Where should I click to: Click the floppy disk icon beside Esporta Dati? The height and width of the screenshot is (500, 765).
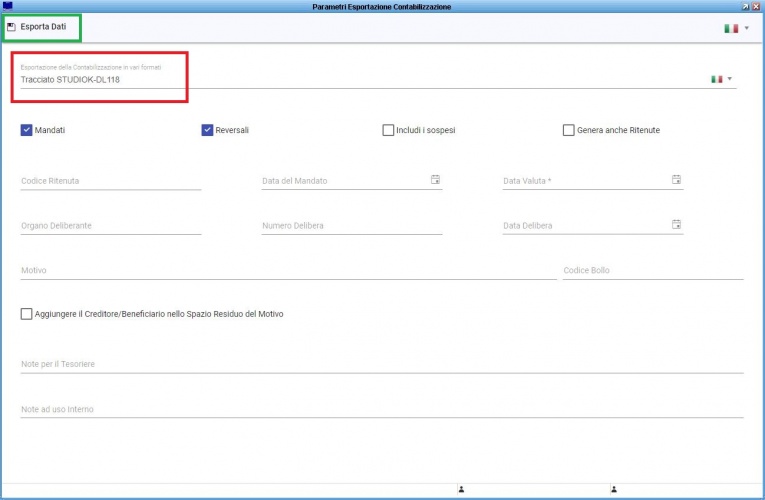(x=11, y=27)
